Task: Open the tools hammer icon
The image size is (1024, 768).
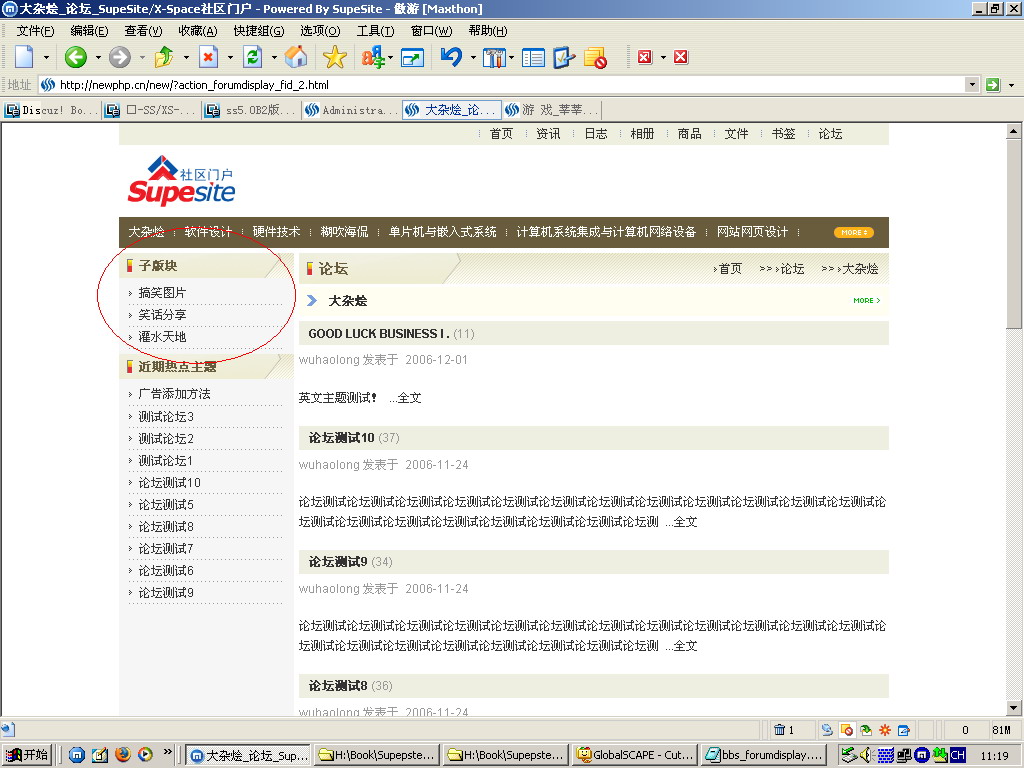Action: point(494,57)
